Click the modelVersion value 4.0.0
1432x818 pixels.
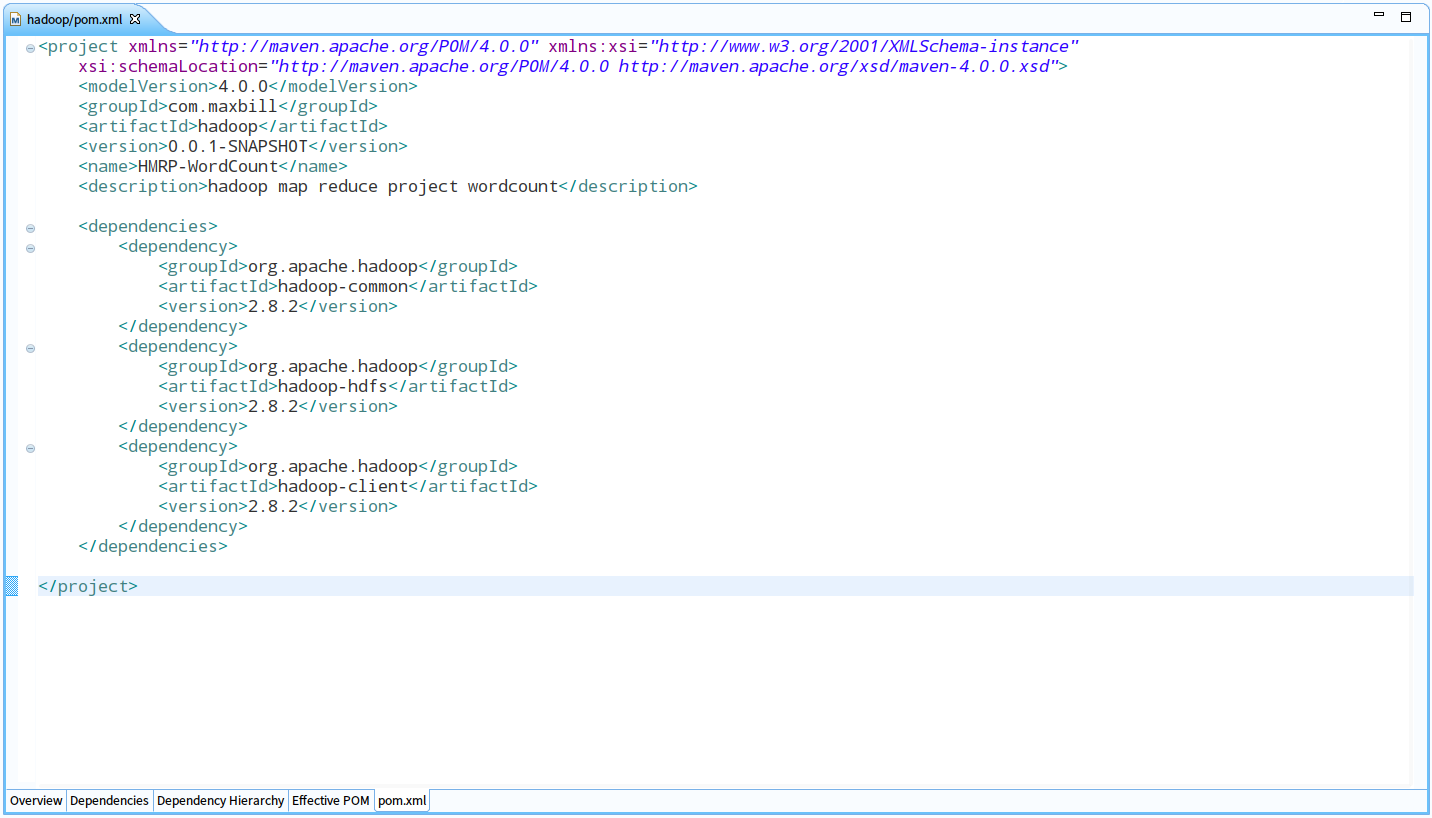(x=243, y=86)
